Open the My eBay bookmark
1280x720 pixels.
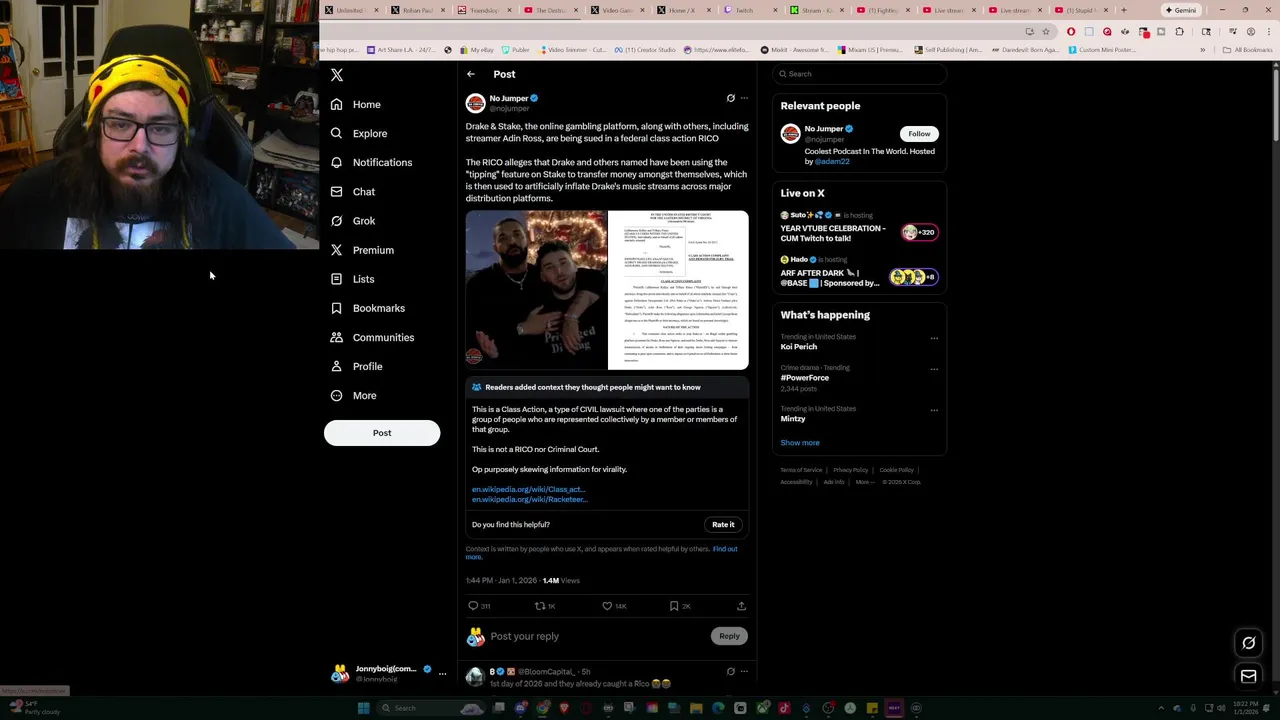coord(478,50)
